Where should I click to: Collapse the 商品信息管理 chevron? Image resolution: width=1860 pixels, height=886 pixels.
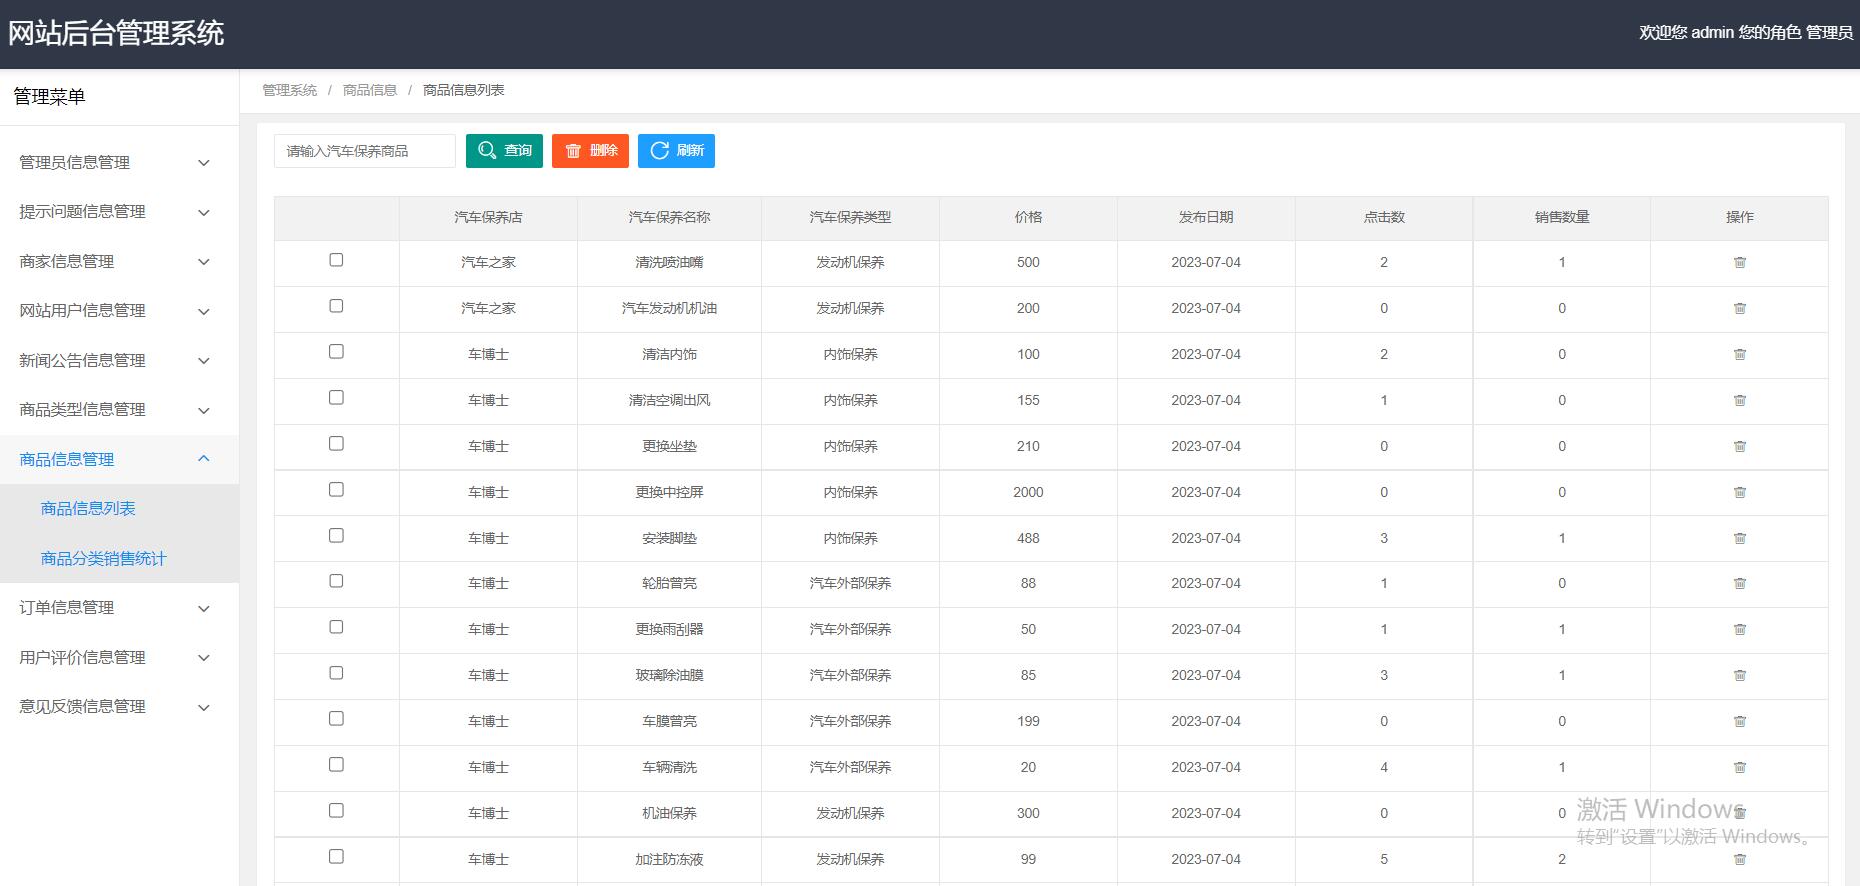pos(204,459)
